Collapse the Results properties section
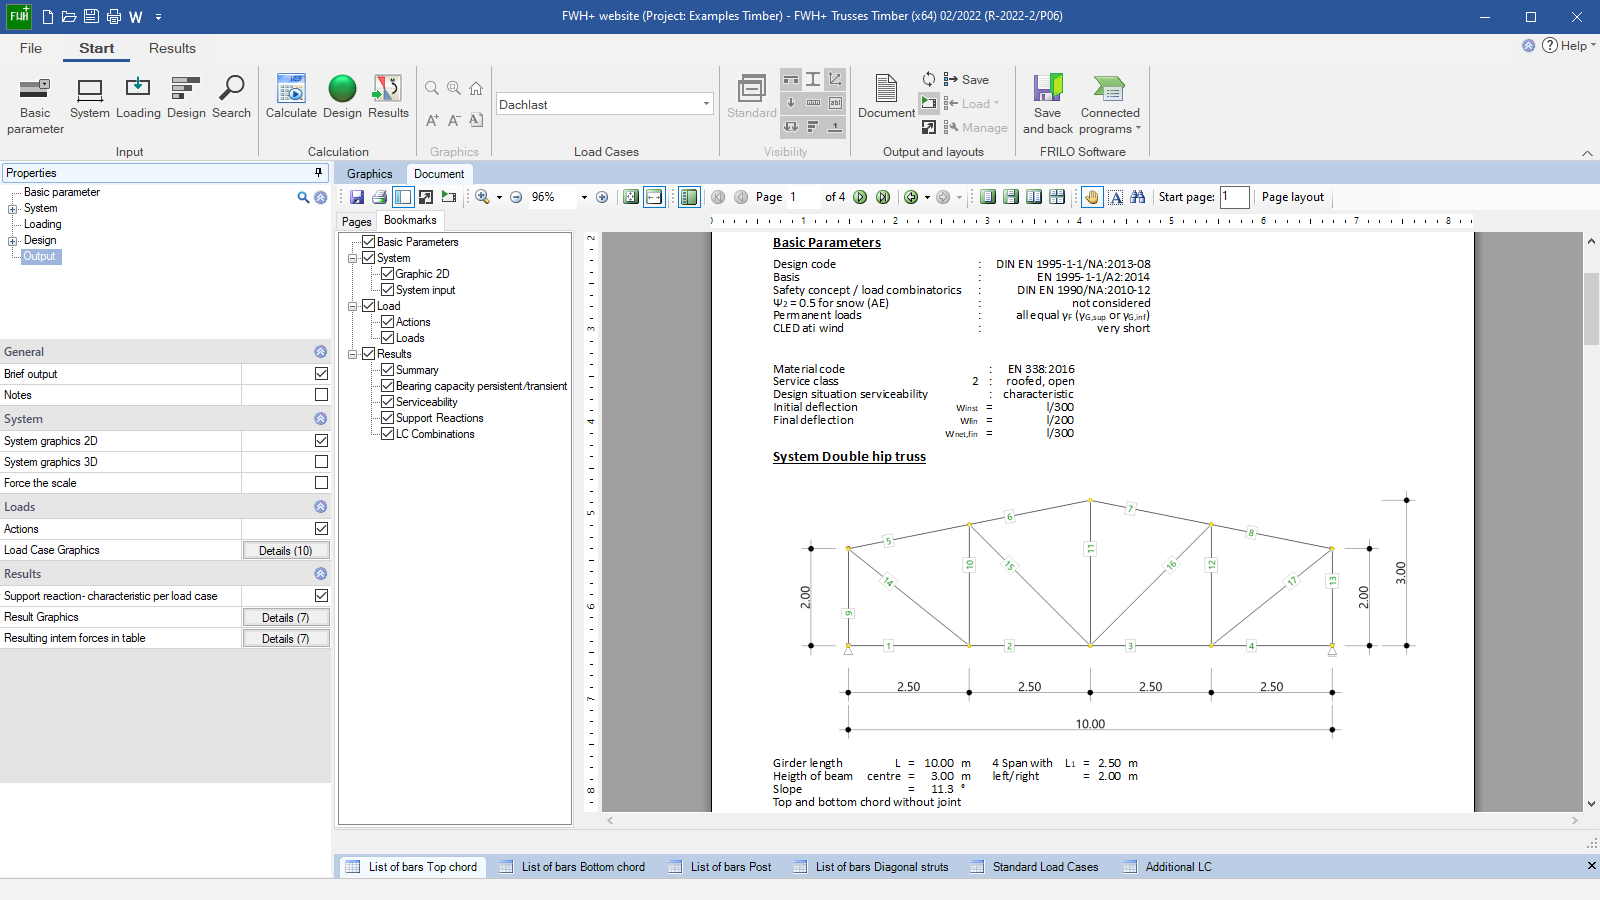The width and height of the screenshot is (1600, 900). click(320, 573)
